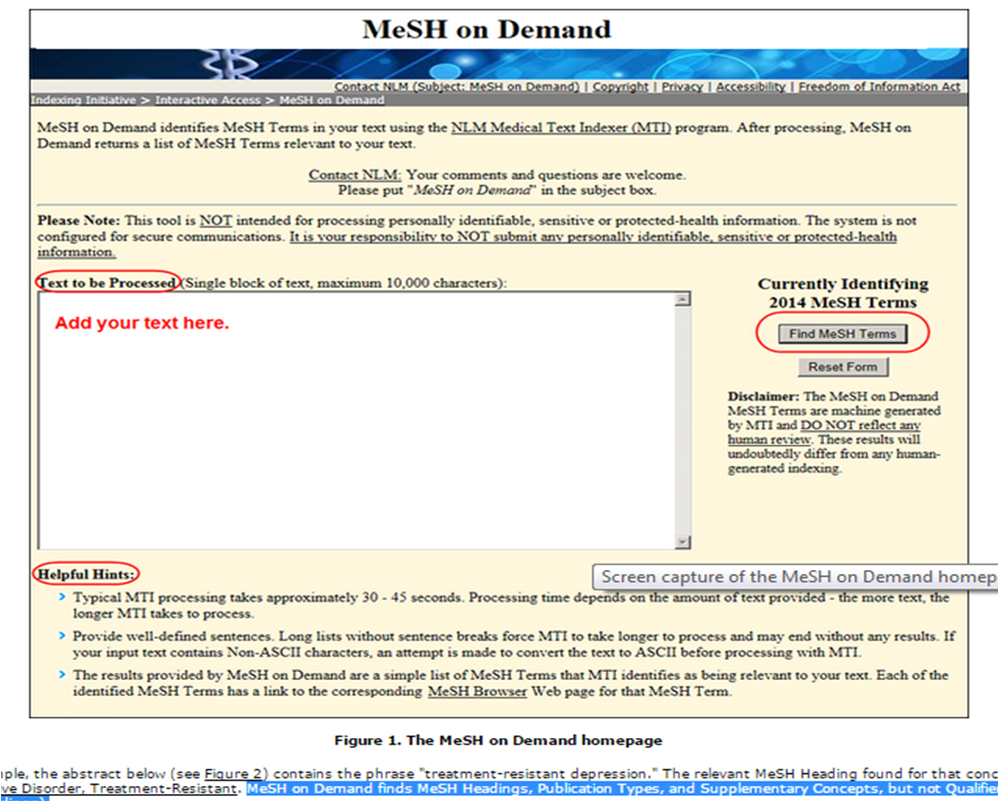Click the bullet arrow beside Typical MTI processing
999x802 pixels.
pyautogui.click(x=62, y=598)
